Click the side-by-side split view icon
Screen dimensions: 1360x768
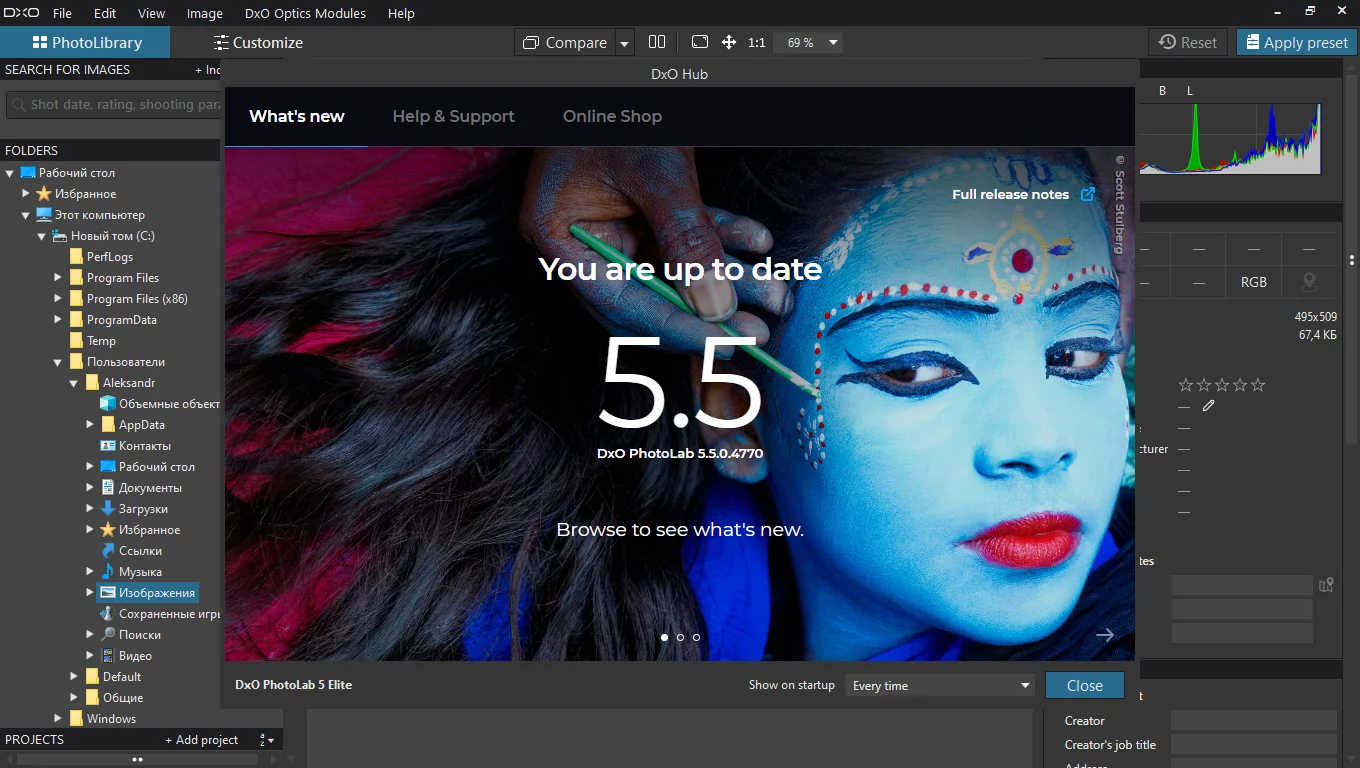[657, 42]
